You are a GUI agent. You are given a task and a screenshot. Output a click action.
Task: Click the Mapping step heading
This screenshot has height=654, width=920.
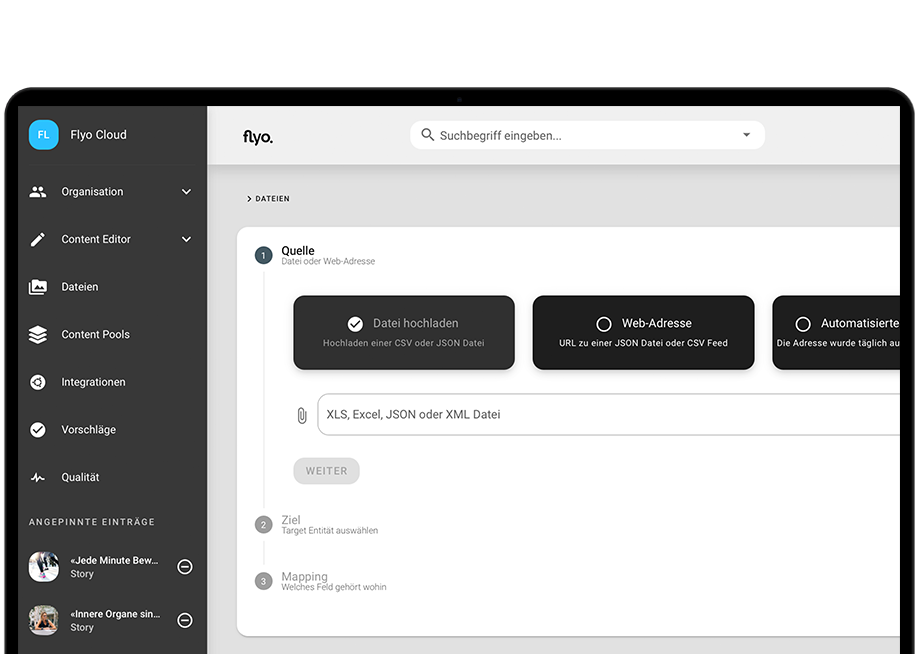coord(305,576)
